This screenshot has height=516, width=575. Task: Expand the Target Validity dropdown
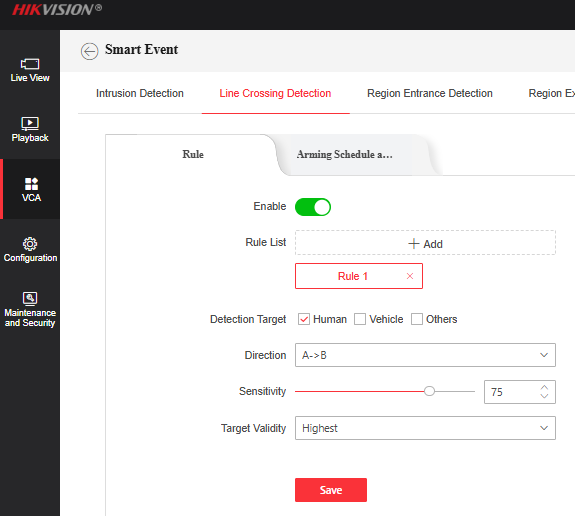(x=425, y=428)
